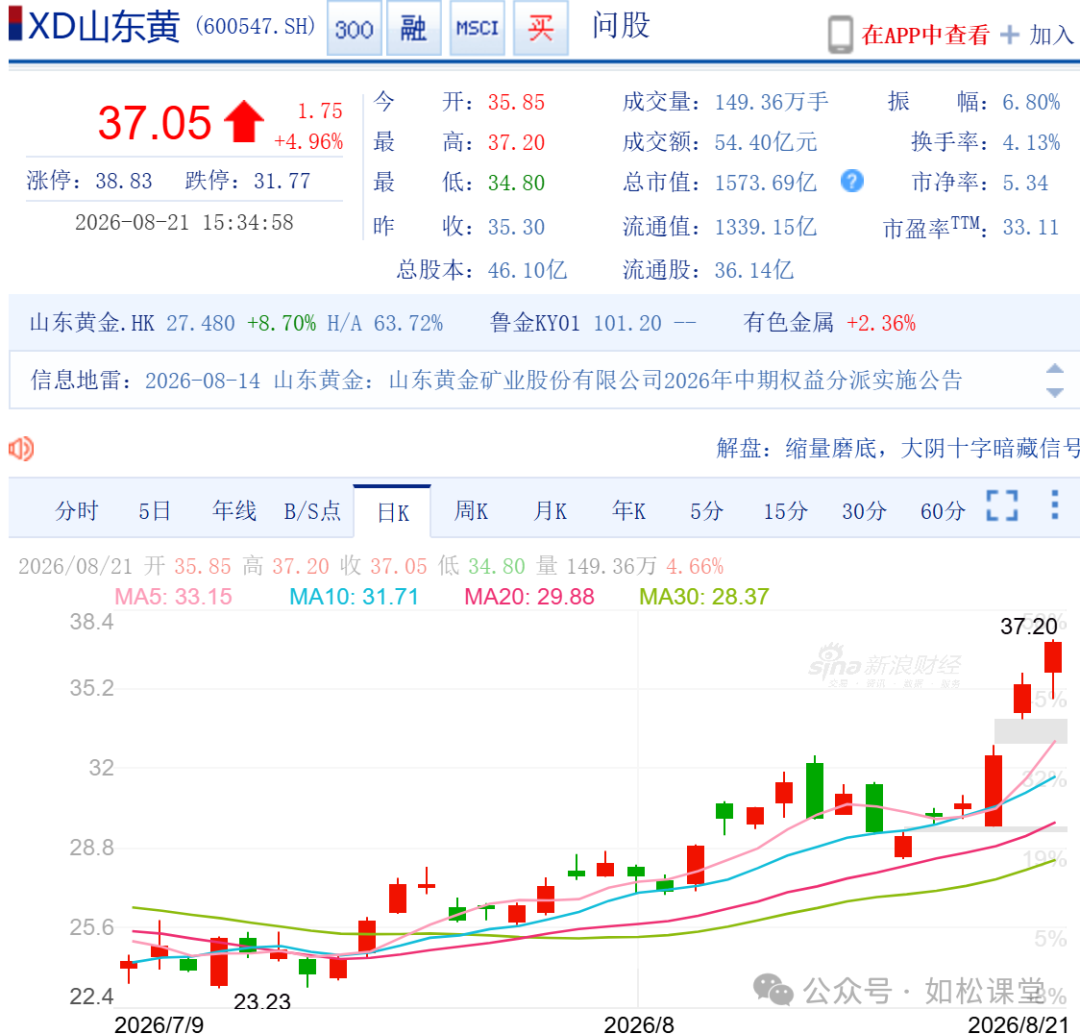Select the 日K tab
Screen dimensions: 1080x1034
click(393, 513)
